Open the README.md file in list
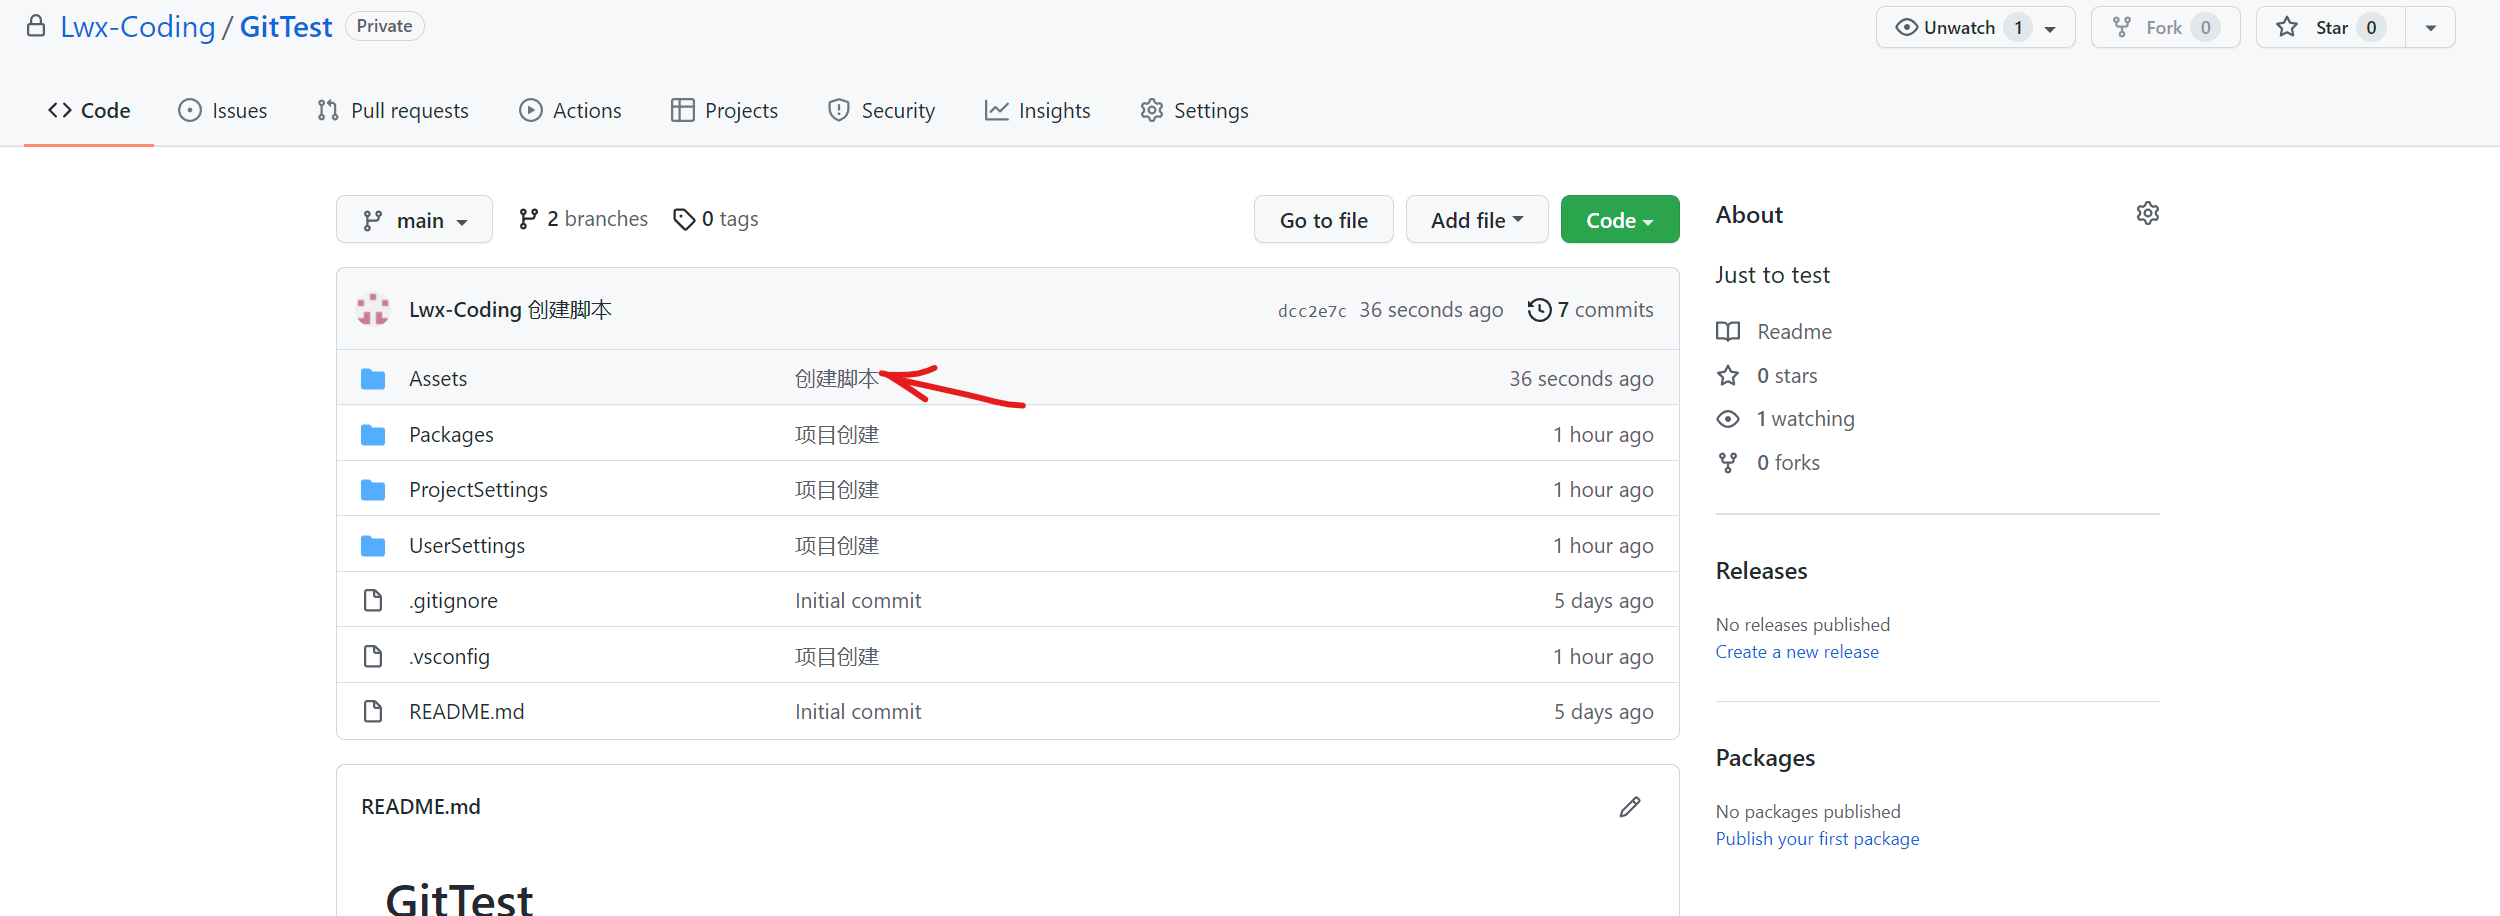 pos(466,711)
